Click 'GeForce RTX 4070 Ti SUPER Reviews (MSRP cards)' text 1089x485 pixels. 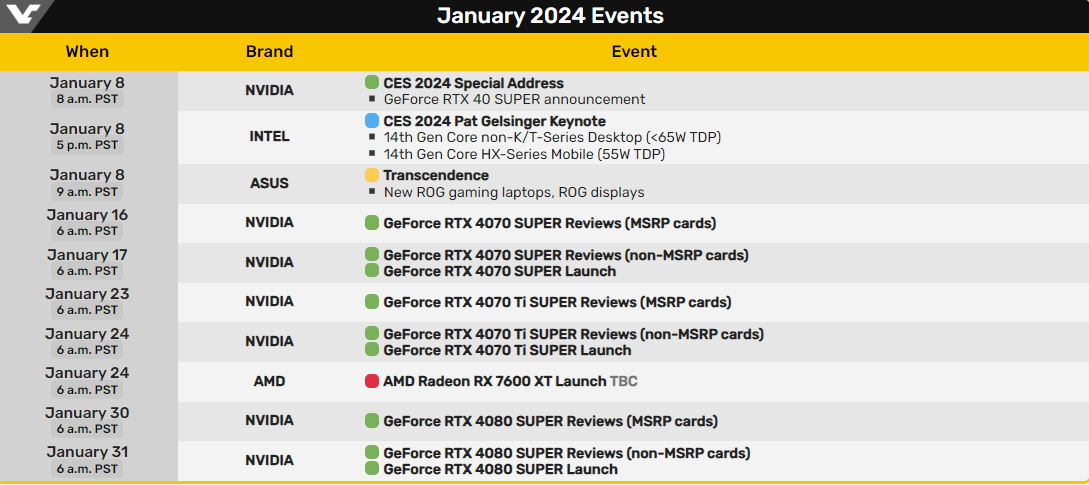[558, 302]
